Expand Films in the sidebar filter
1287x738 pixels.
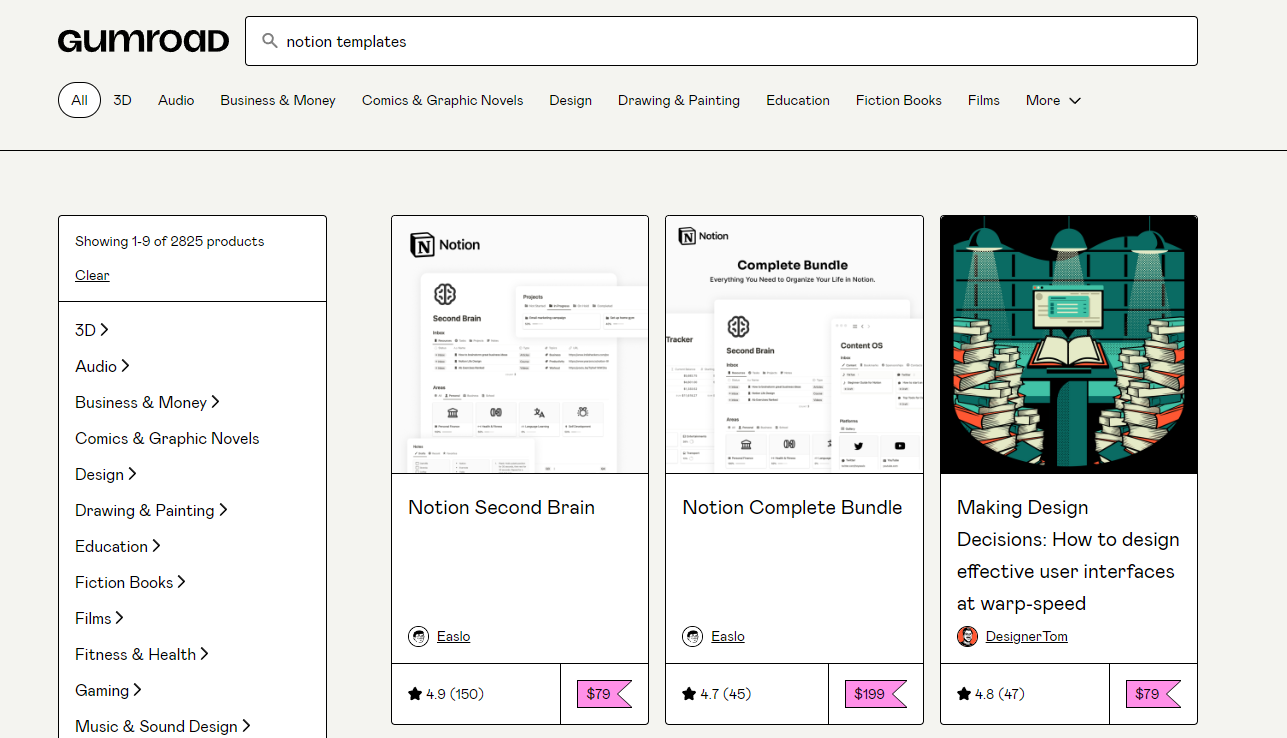[x=99, y=618]
